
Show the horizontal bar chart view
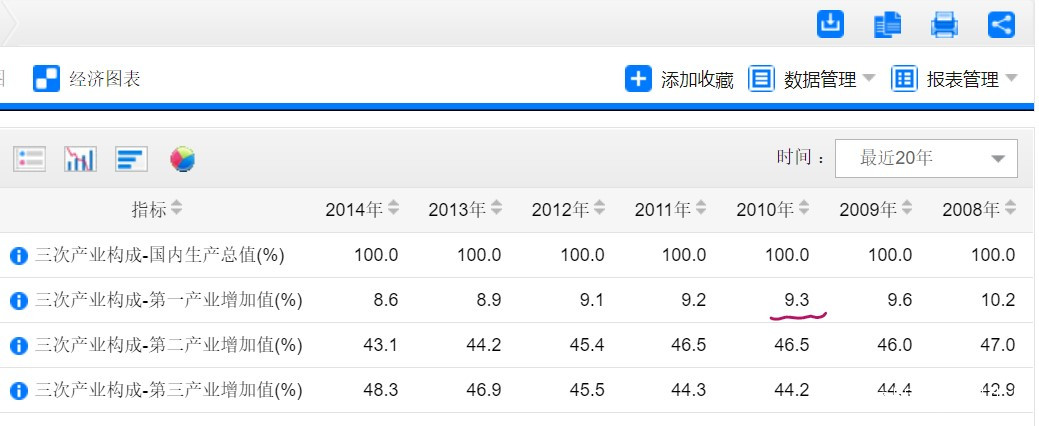coord(131,158)
